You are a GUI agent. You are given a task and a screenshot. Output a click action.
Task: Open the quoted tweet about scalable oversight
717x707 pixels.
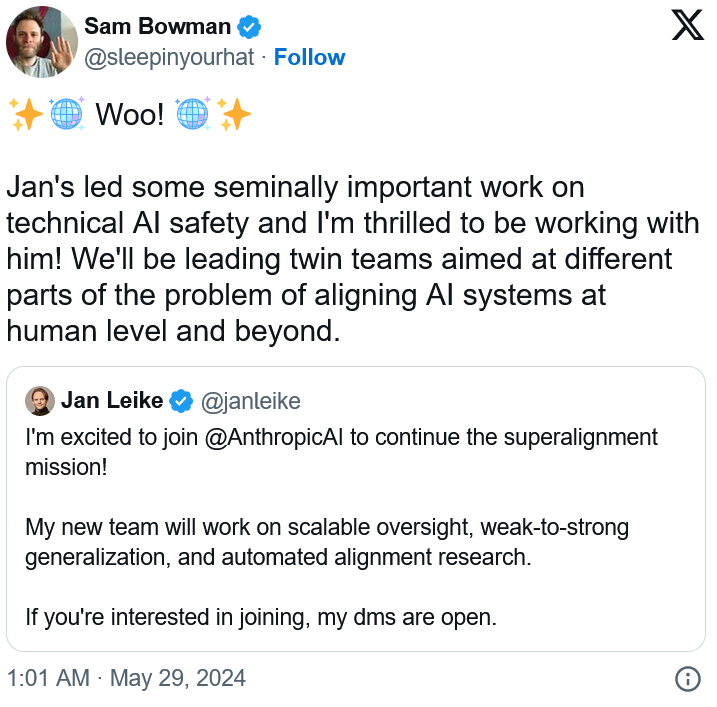pos(356,509)
